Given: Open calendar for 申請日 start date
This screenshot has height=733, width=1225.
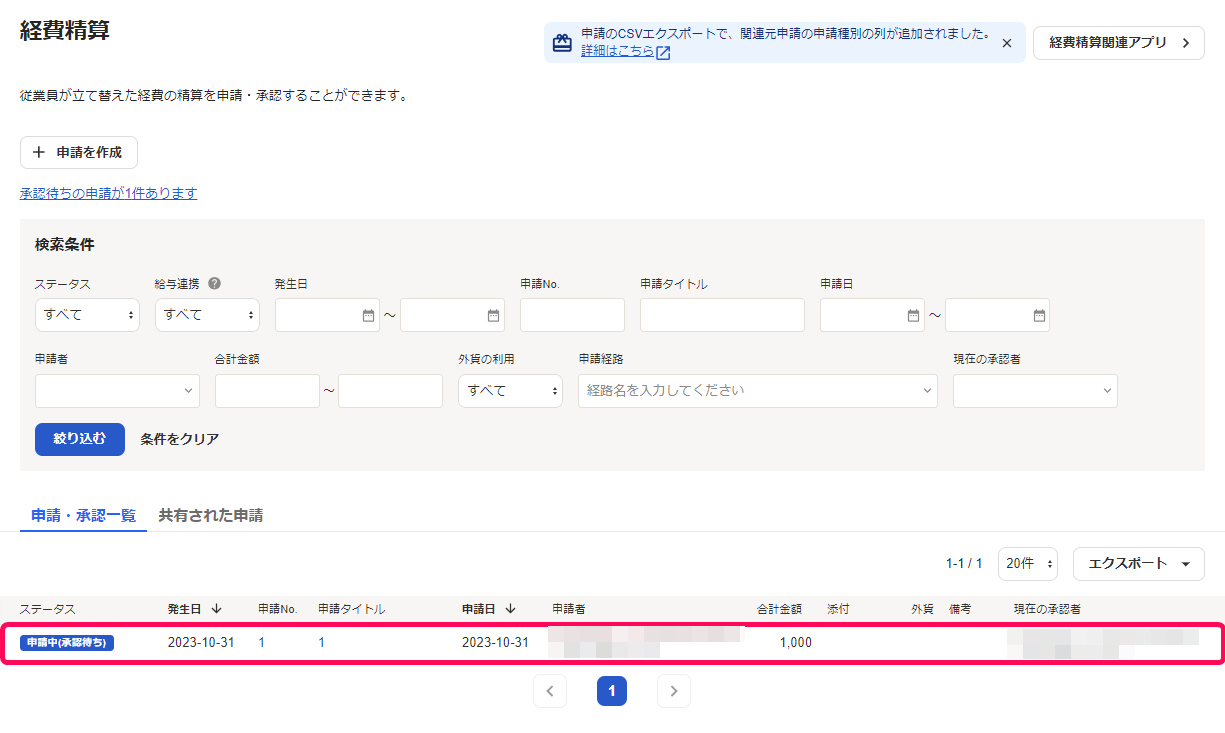Looking at the screenshot, I should [x=913, y=315].
